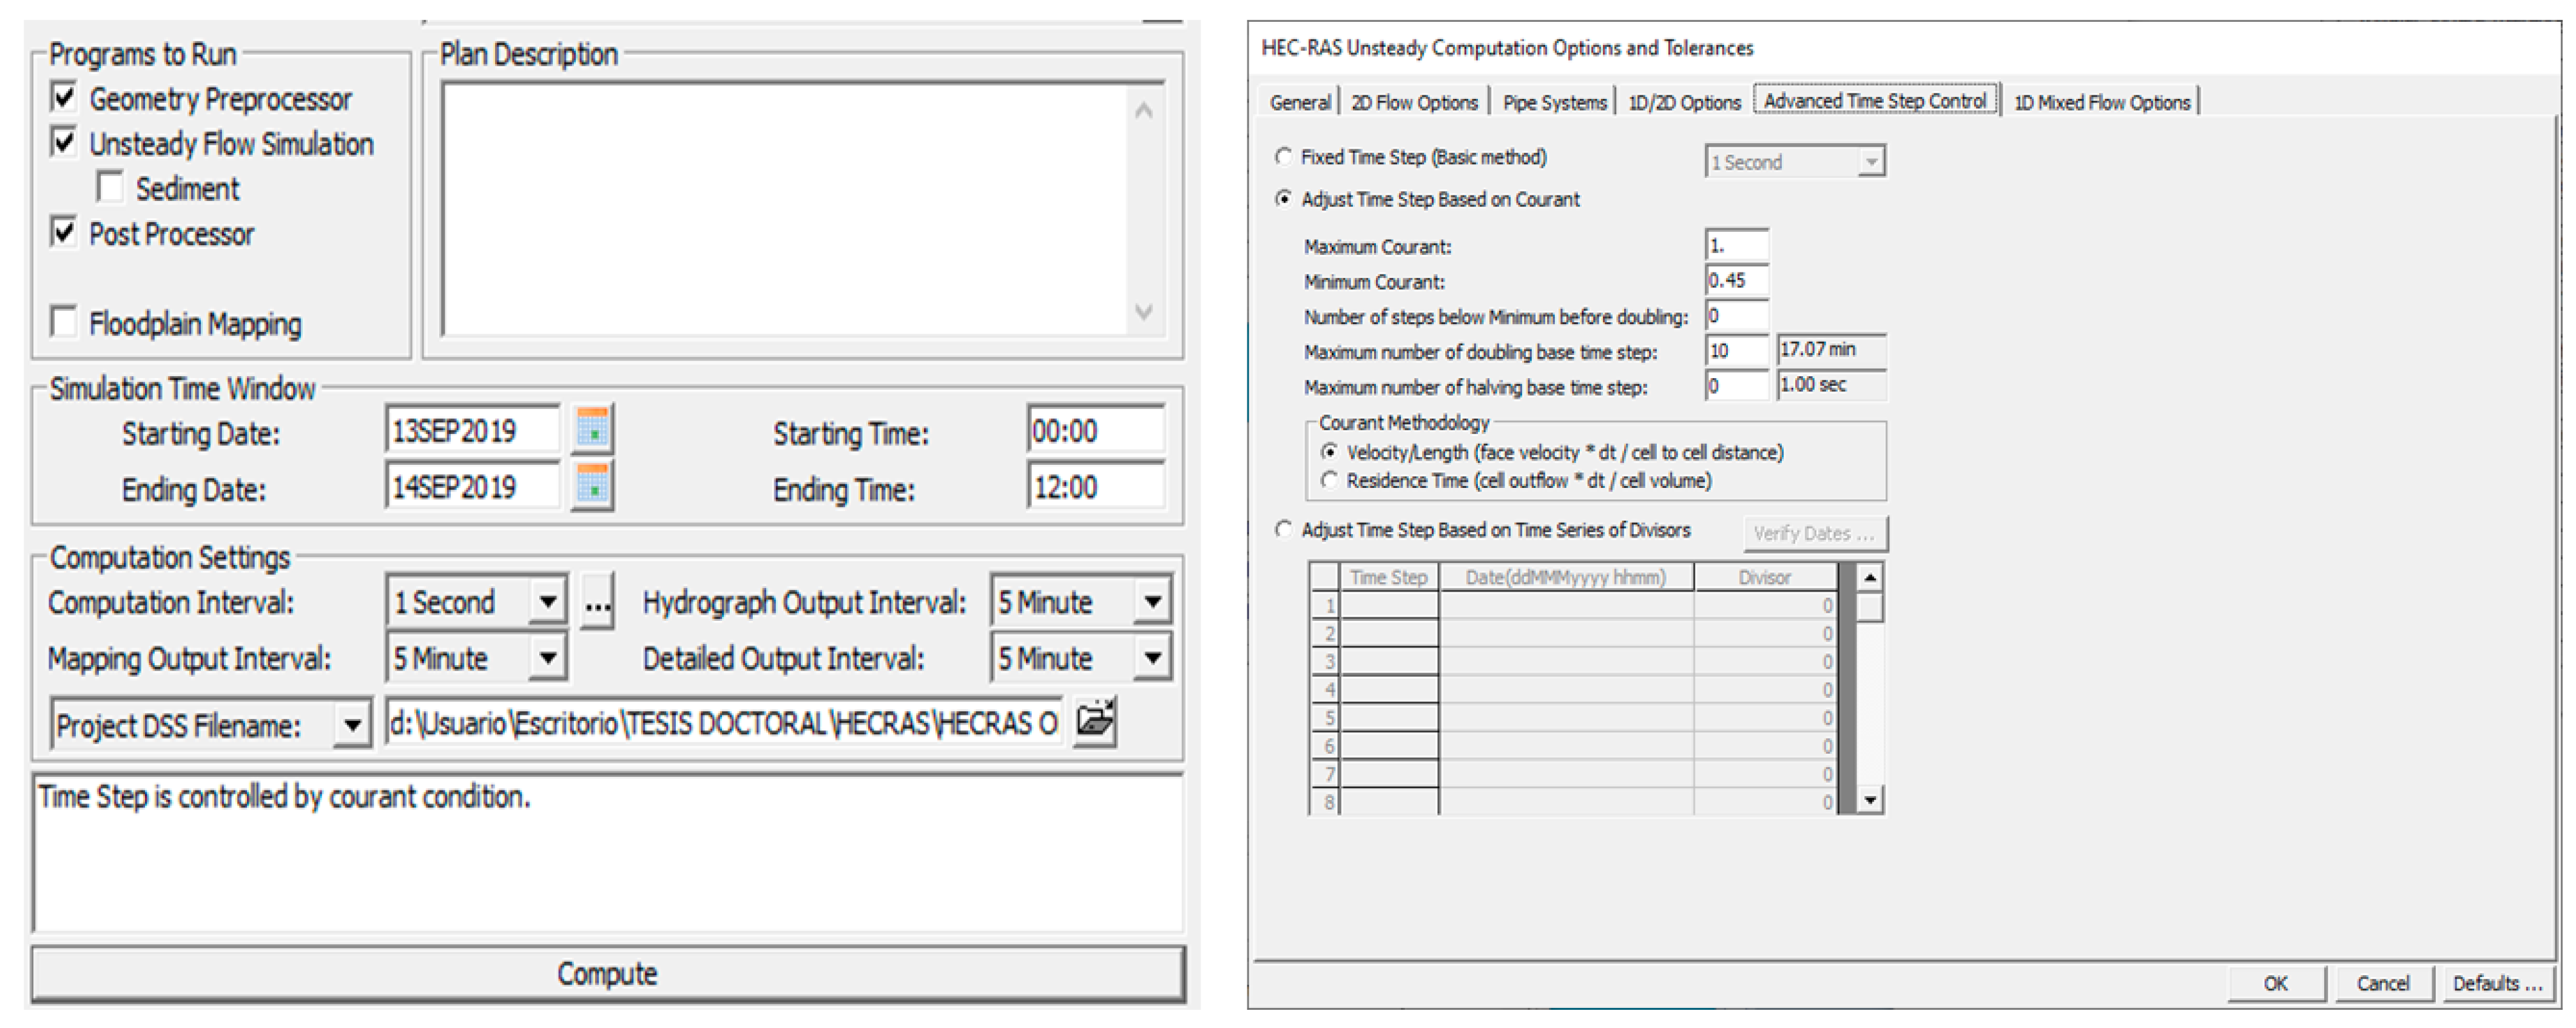Open the Hydrograph Output Interval dropdown
Image resolution: width=2576 pixels, height=1028 pixels.
(1152, 602)
